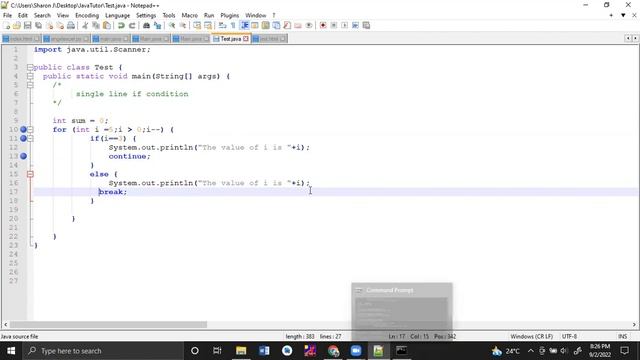Show hidden system tray icons chevron
The image size is (640, 360).
[530, 351]
